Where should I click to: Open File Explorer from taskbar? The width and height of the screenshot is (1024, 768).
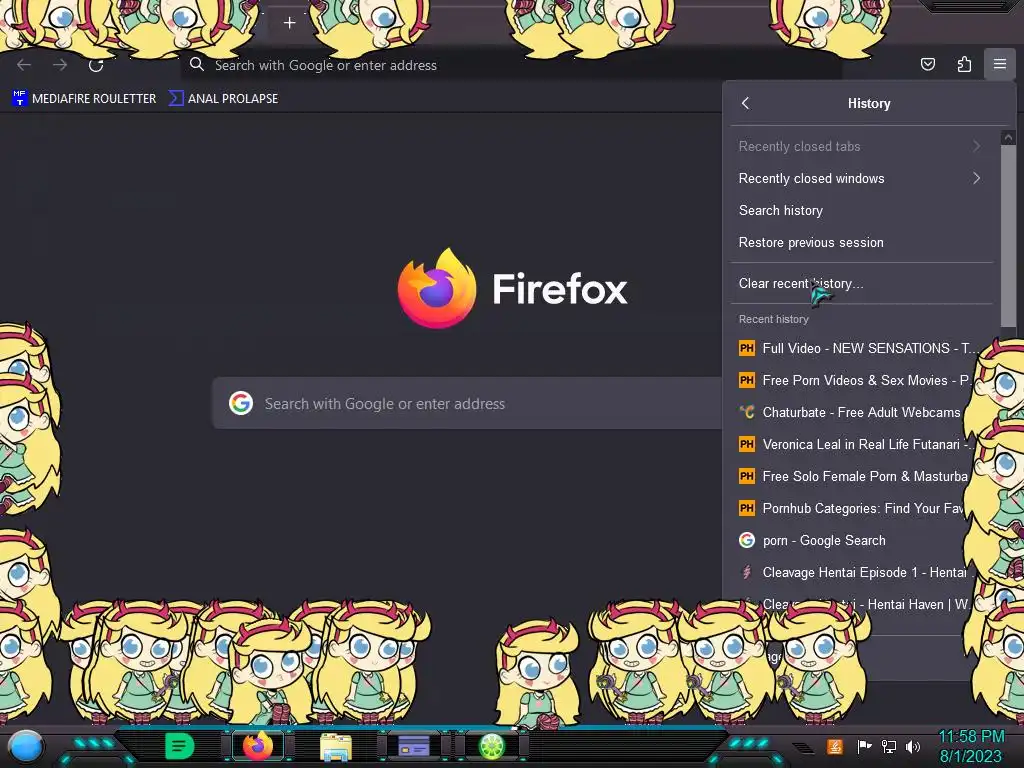pyautogui.click(x=336, y=746)
